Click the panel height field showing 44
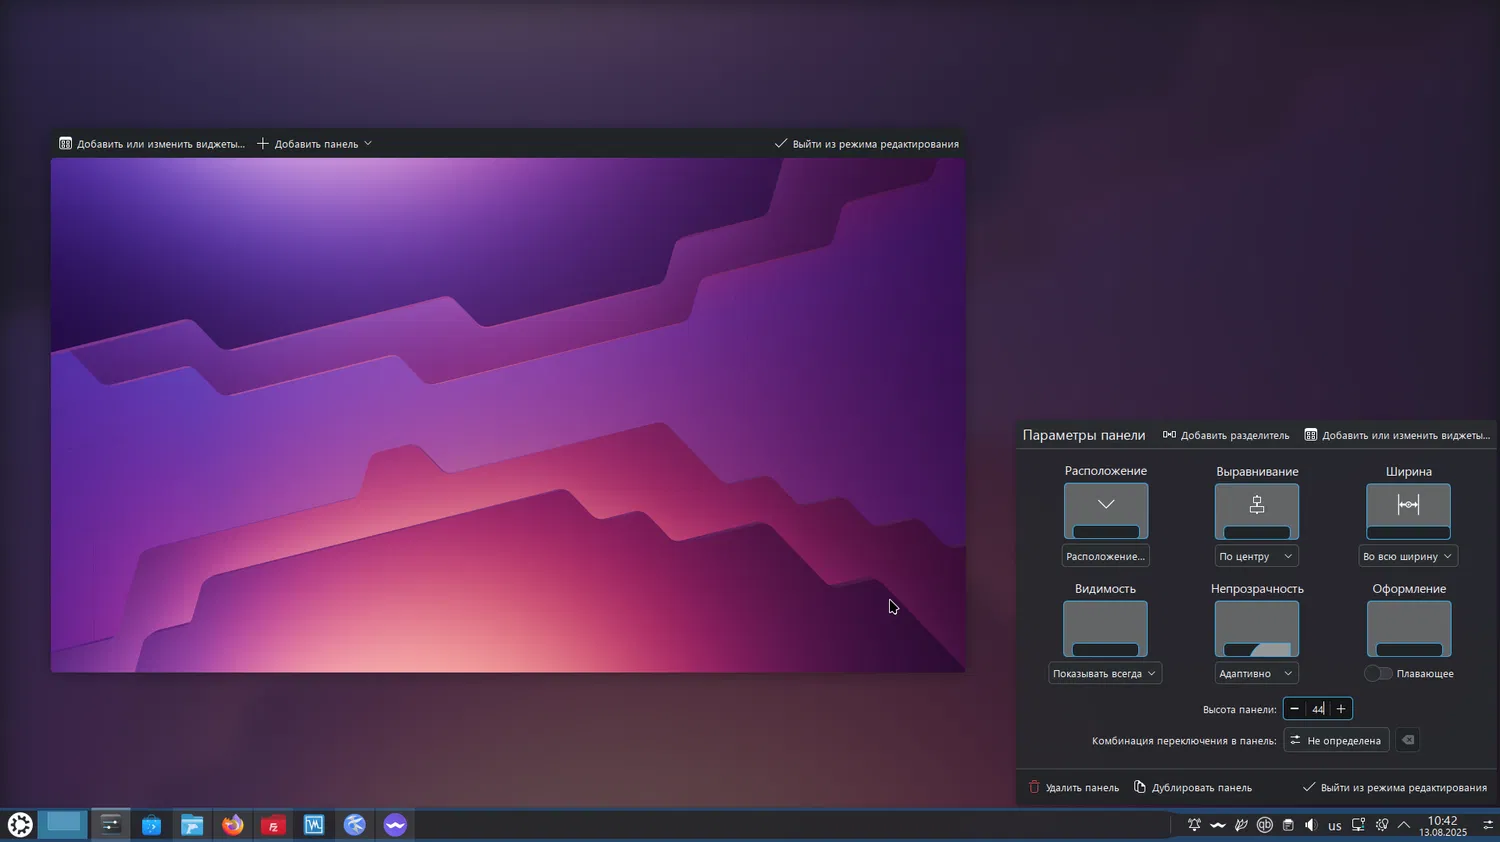The image size is (1500, 842). tap(1318, 709)
